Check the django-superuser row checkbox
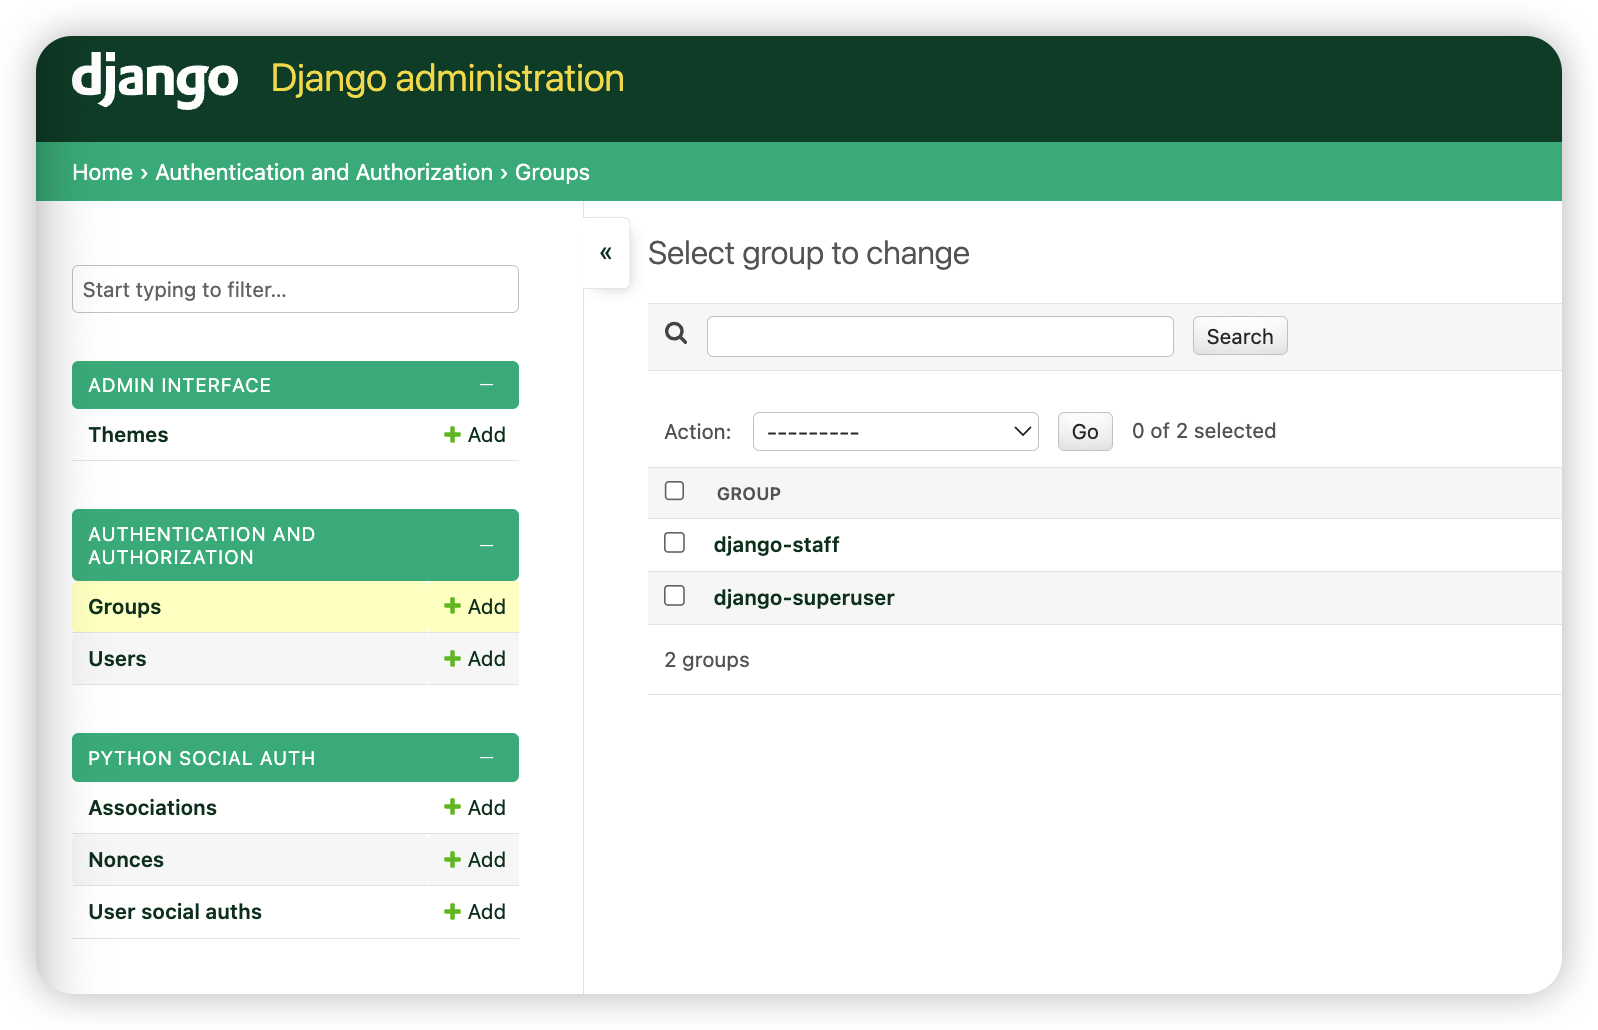1598x1030 pixels. click(x=675, y=595)
